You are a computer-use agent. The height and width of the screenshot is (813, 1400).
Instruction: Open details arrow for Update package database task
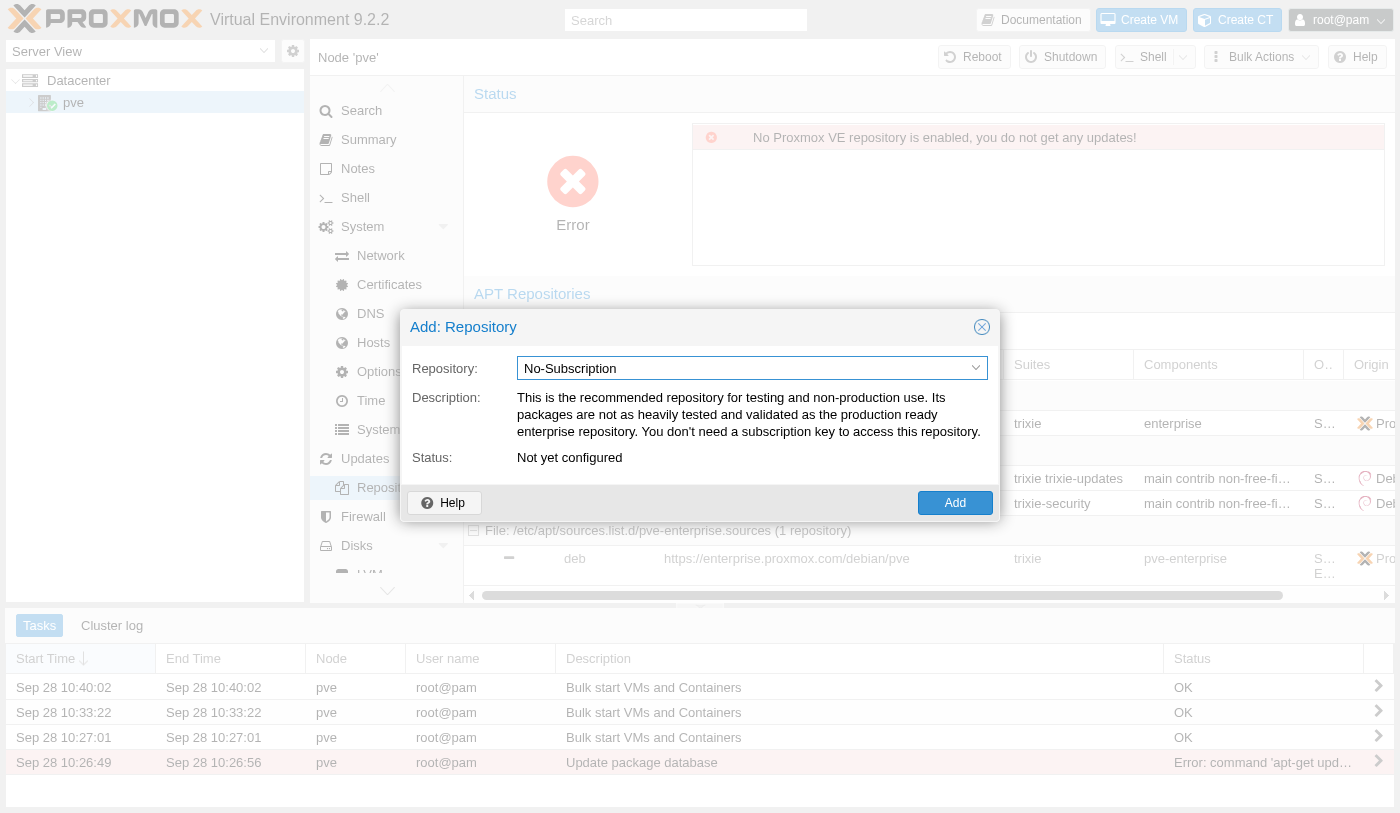pyautogui.click(x=1378, y=761)
